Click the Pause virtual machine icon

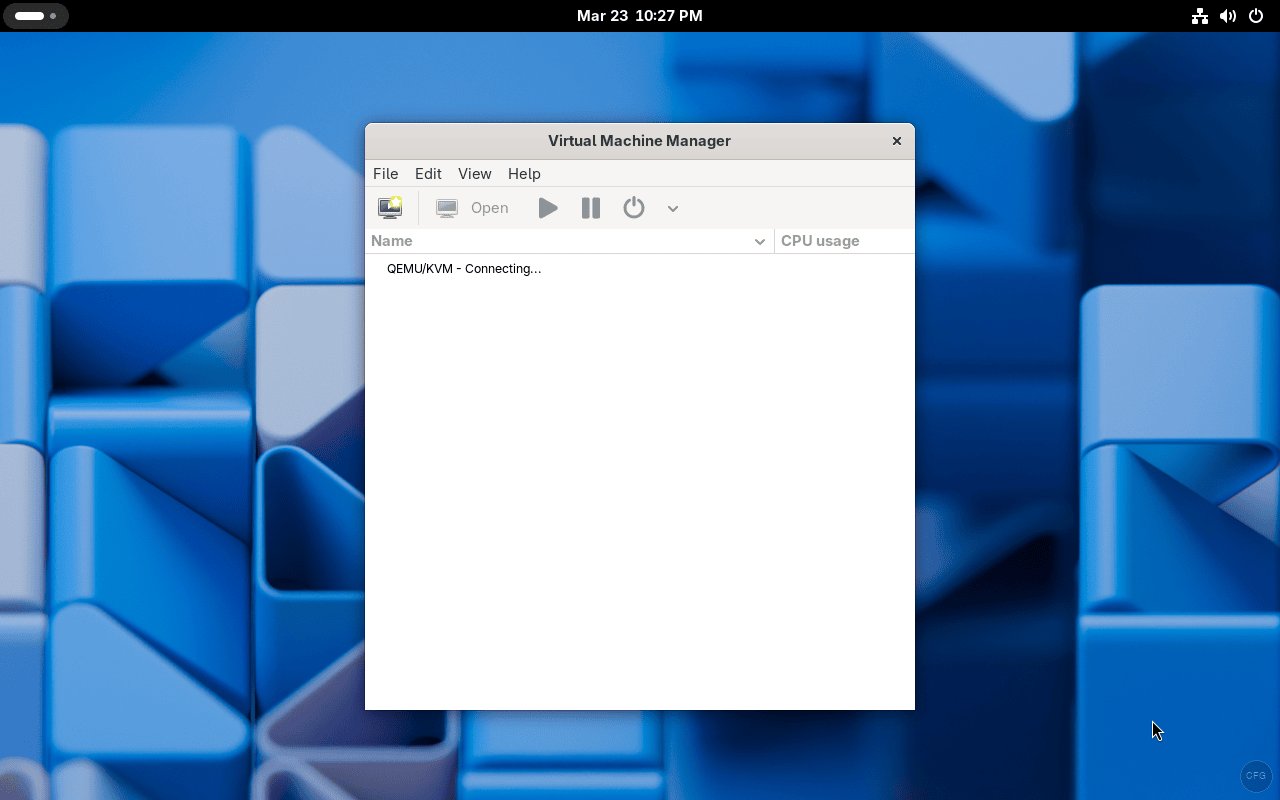point(590,208)
